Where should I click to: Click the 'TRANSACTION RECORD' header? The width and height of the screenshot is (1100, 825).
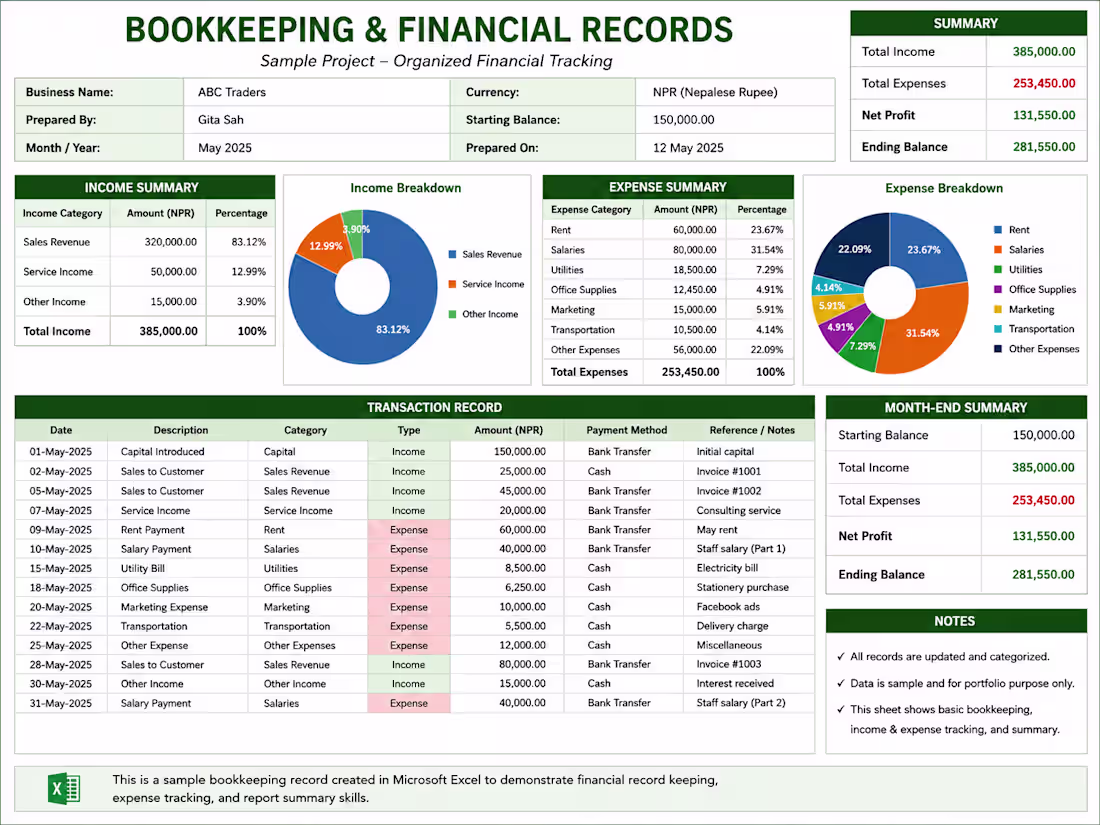pyautogui.click(x=415, y=407)
